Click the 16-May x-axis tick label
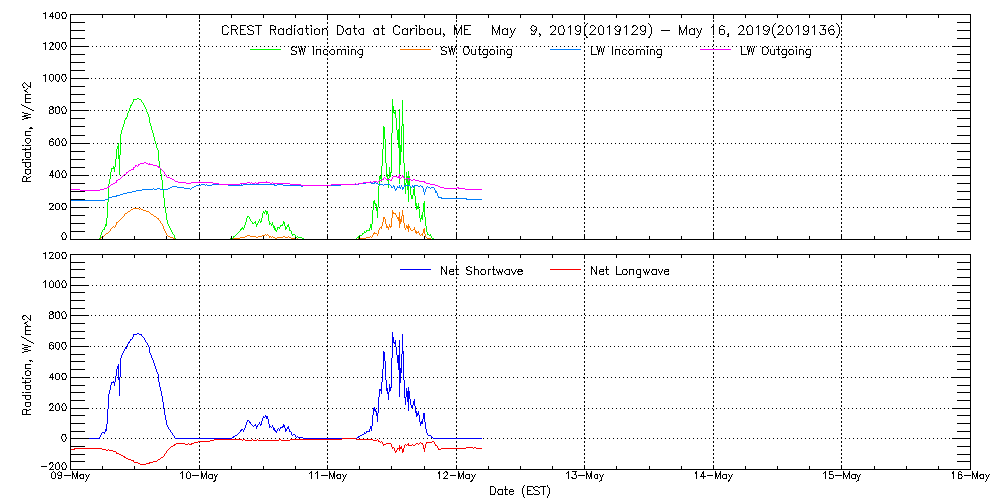1000x500 pixels. click(x=968, y=476)
